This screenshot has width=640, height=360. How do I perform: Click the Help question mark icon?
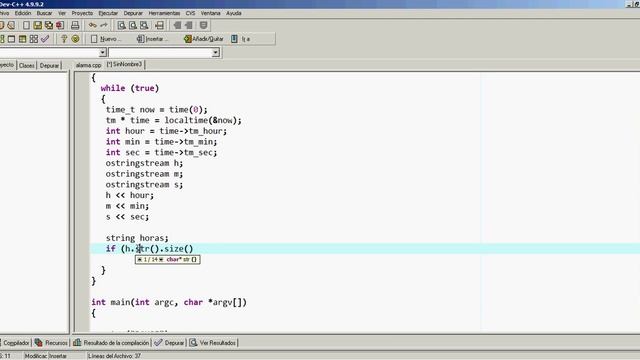point(64,39)
